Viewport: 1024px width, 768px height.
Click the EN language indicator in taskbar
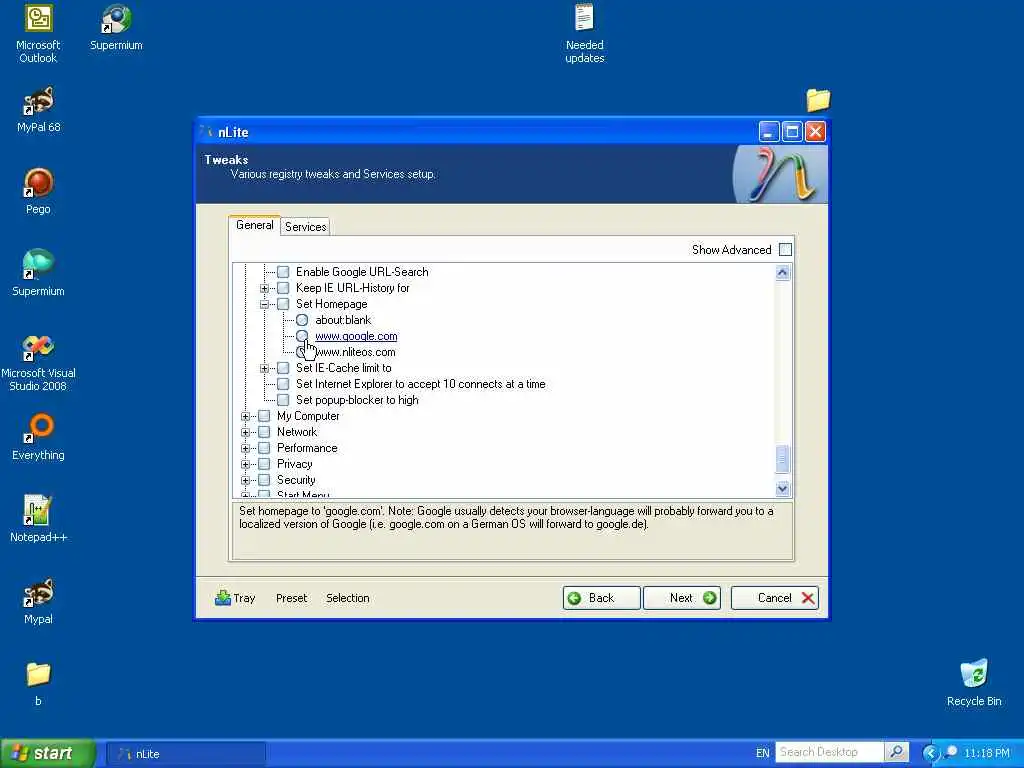[762, 753]
